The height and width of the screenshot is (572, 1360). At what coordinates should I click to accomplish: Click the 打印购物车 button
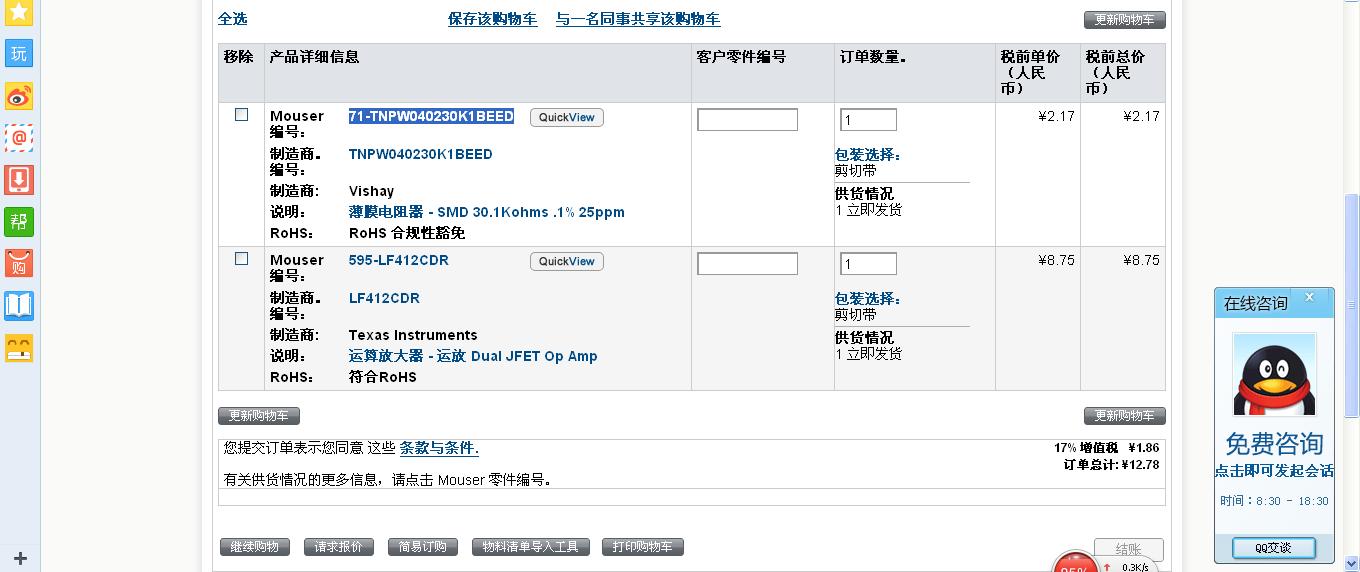643,547
